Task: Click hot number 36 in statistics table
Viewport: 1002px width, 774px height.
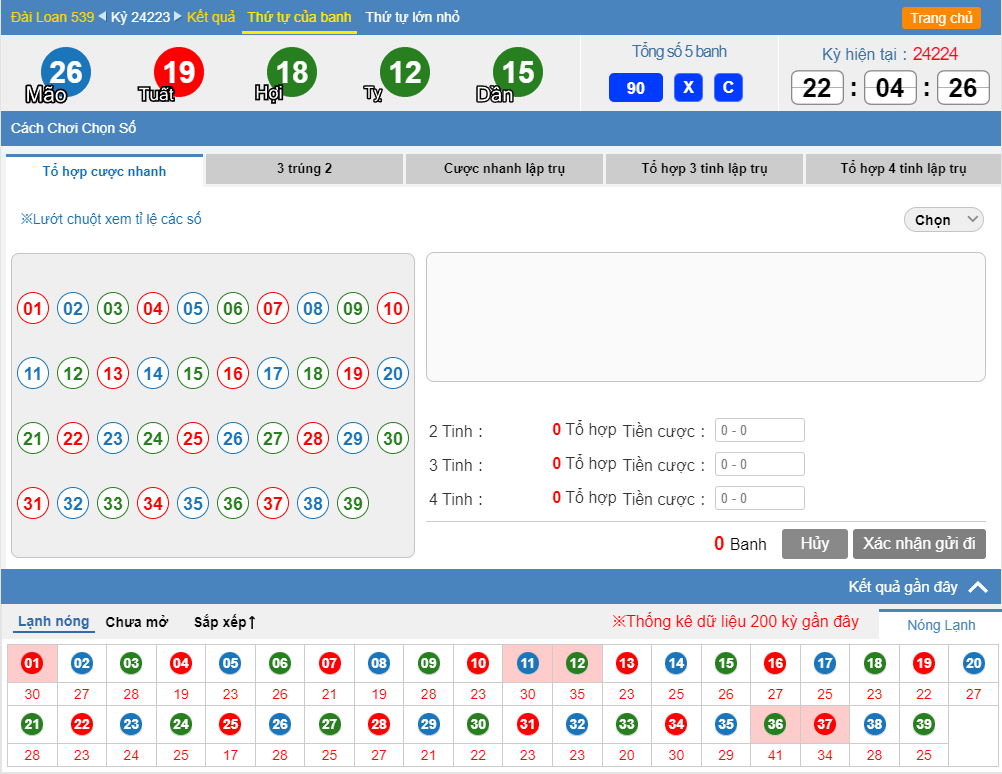Action: pos(775,725)
